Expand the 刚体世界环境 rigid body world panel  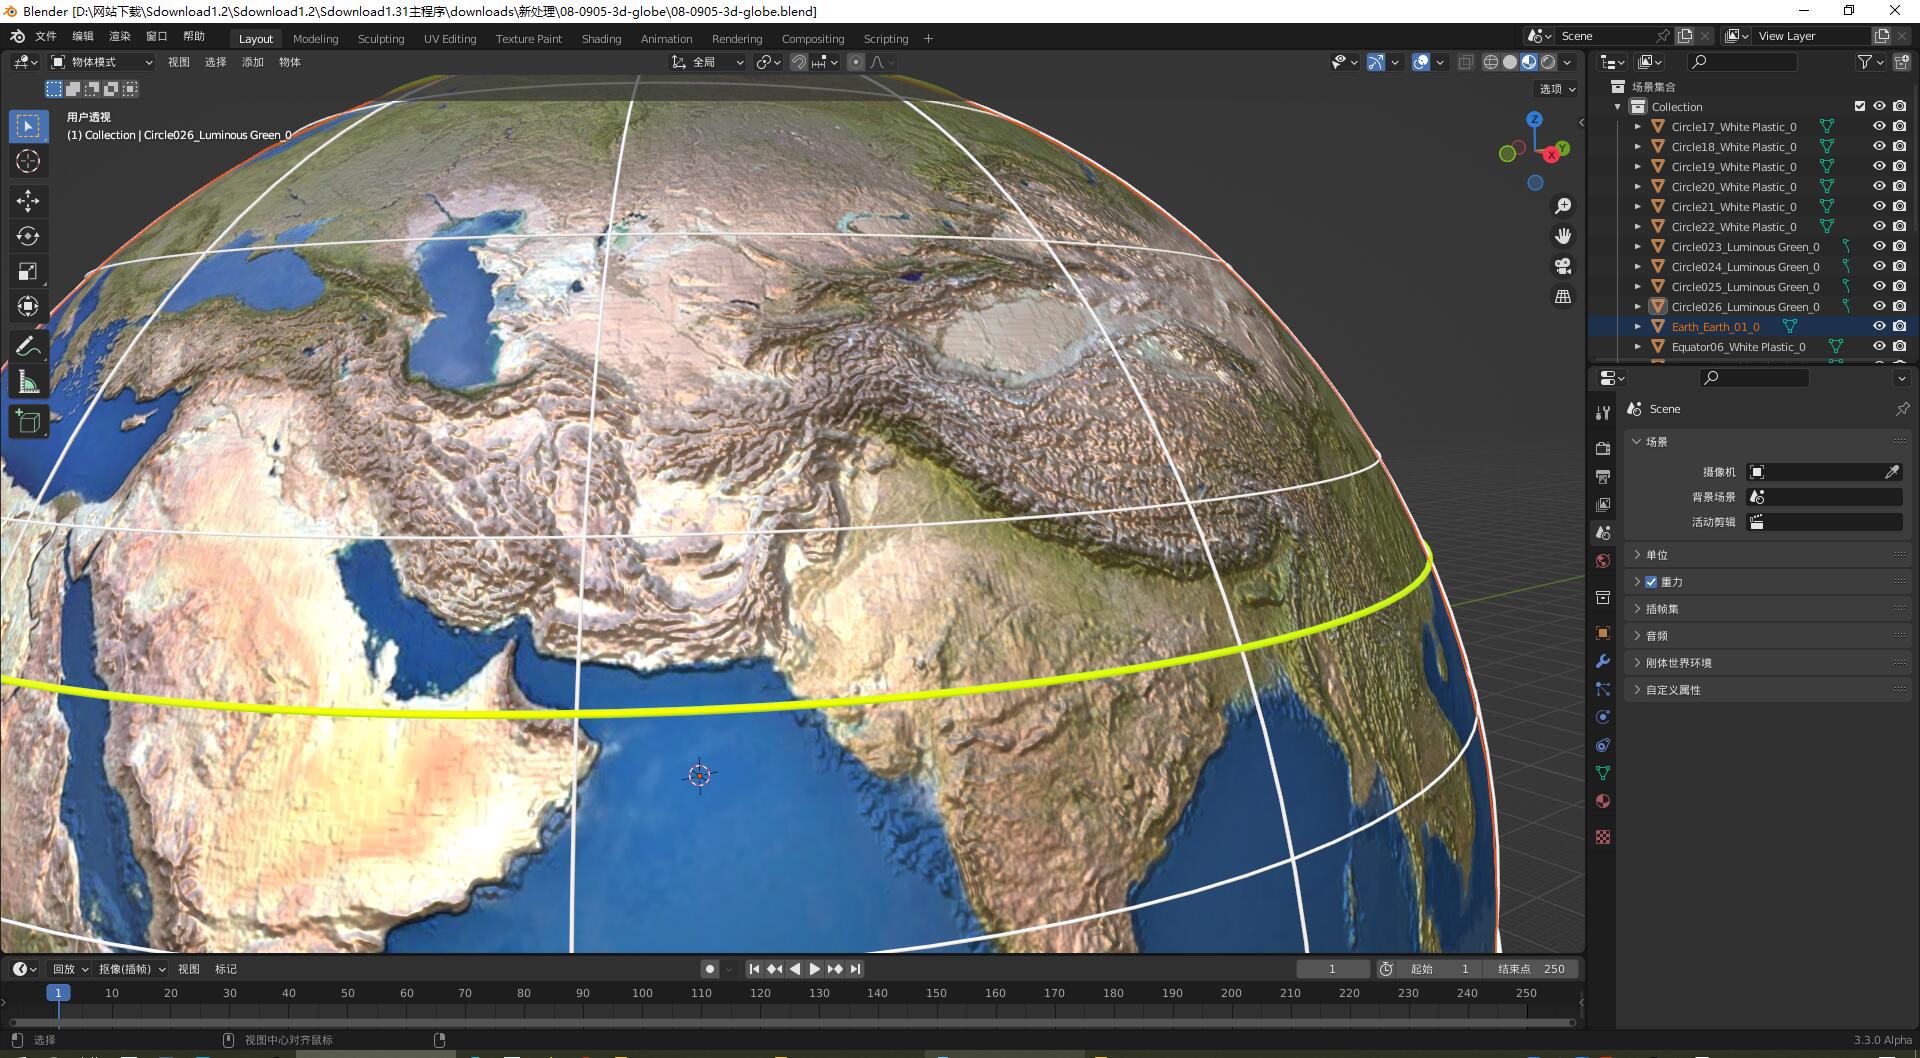pyautogui.click(x=1766, y=663)
